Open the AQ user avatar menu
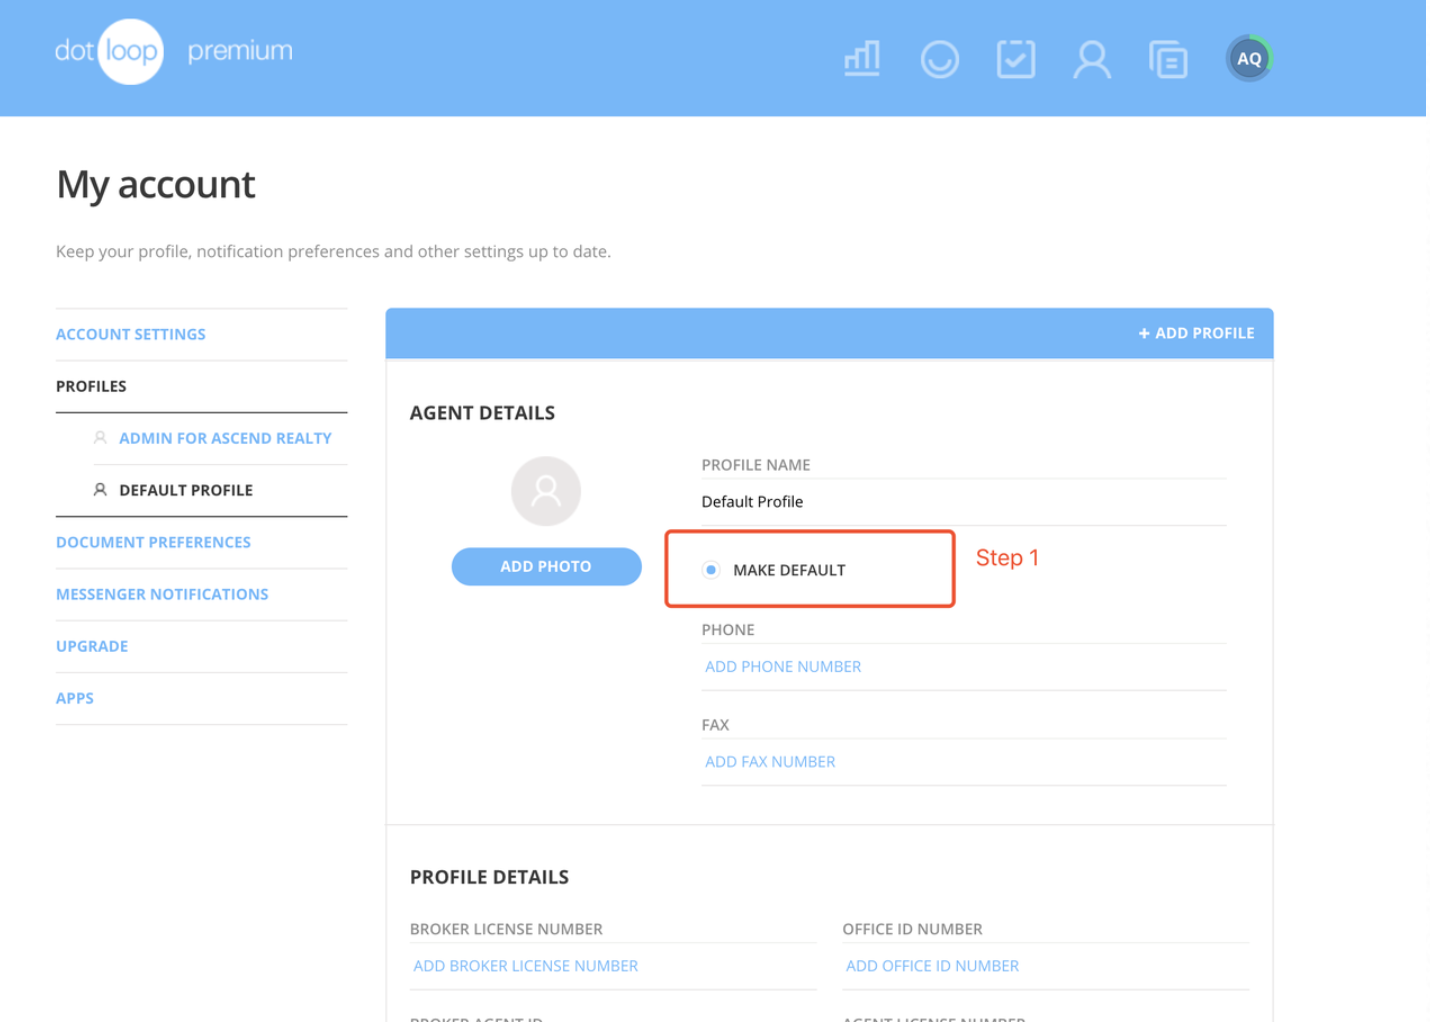This screenshot has width=1430, height=1022. [x=1248, y=59]
